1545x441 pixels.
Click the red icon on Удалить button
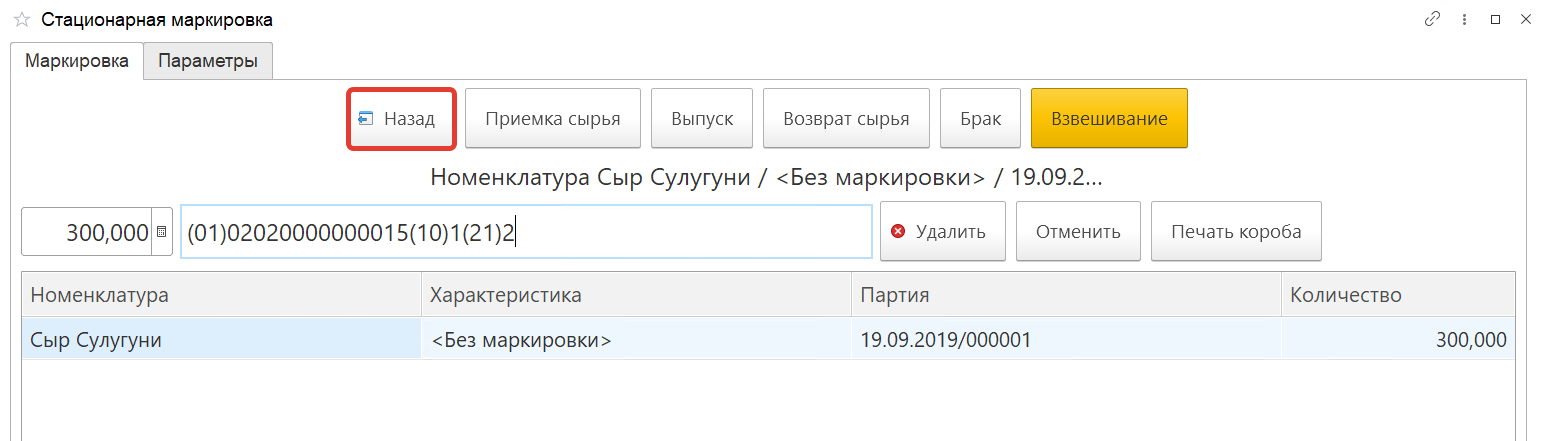[898, 232]
